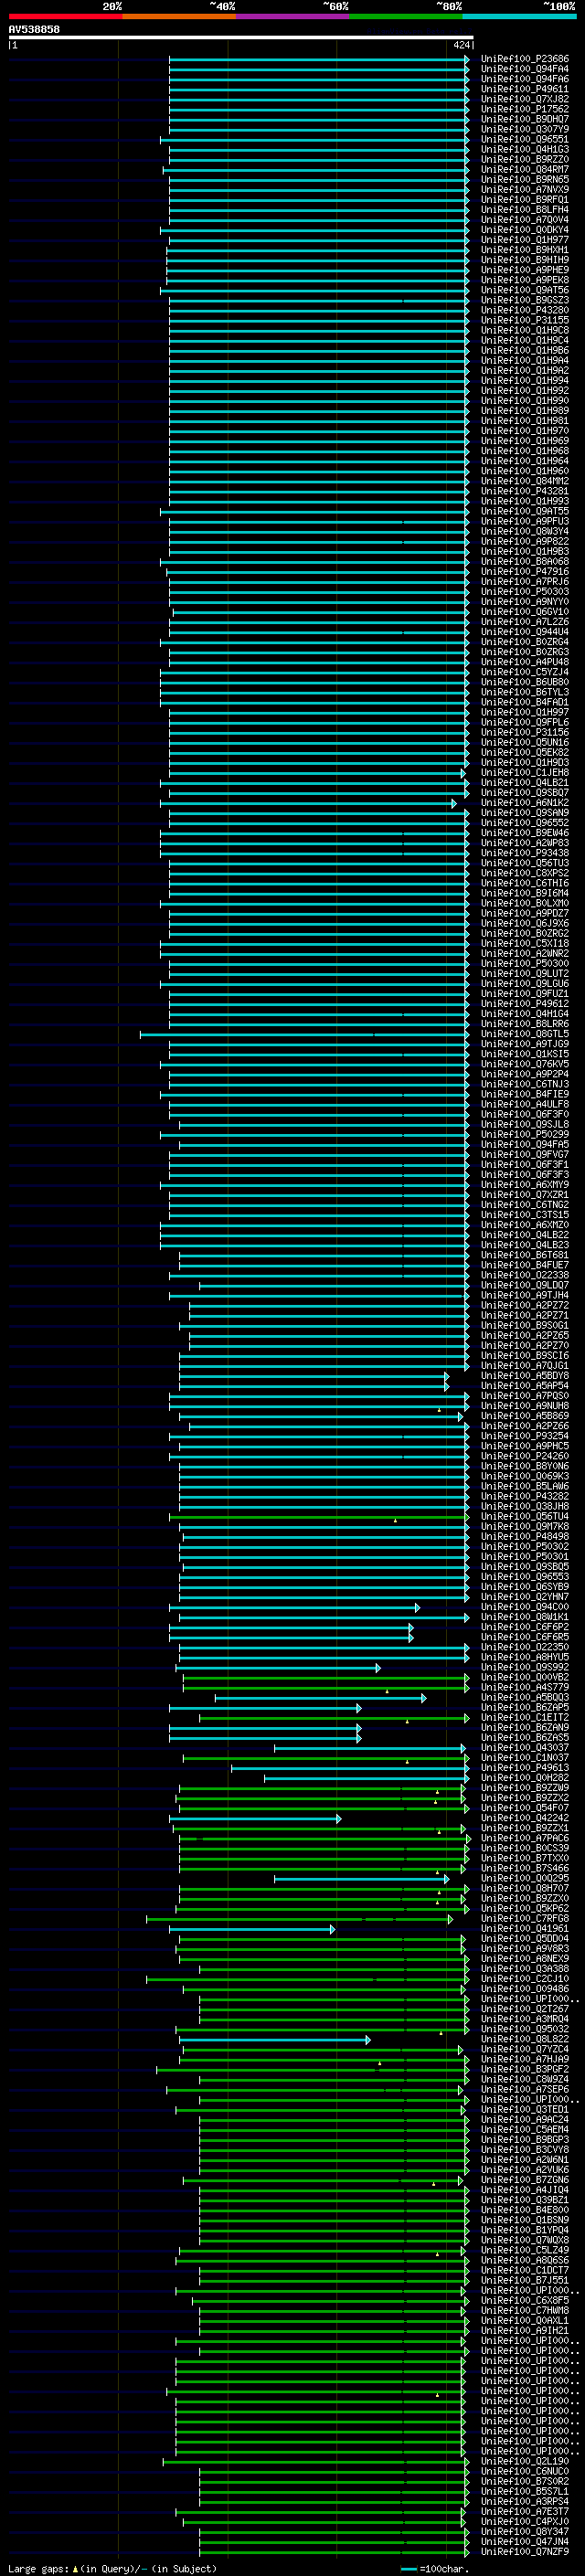This screenshot has width=585, height=2576.
Task: Select hit label UniRef100_Q8Y347
Action: pyautogui.click(x=525, y=2532)
